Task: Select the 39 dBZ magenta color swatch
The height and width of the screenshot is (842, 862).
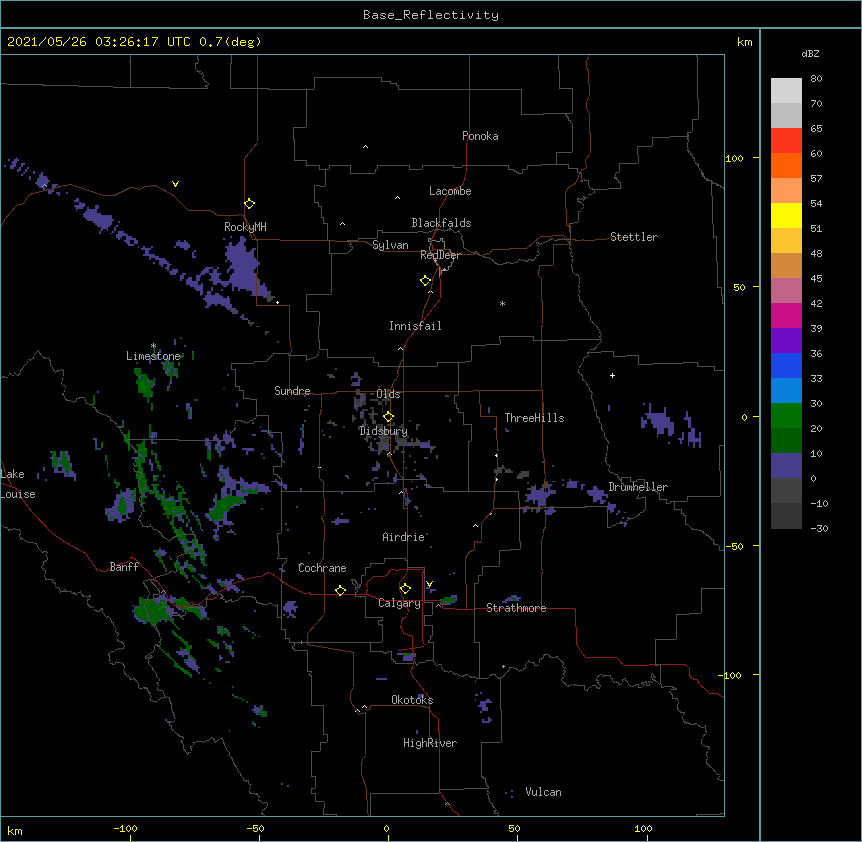Action: [786, 315]
